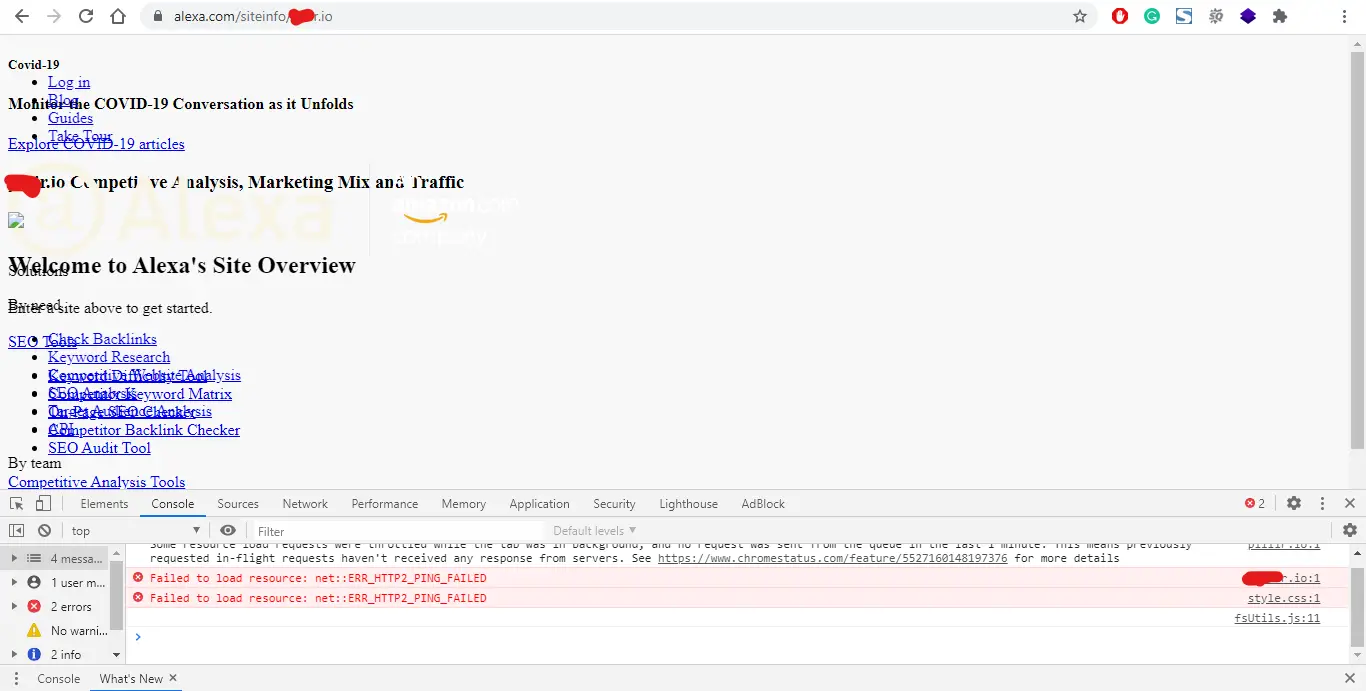Viewport: 1366px width, 691px height.
Task: Close the What's New drawer tab
Action: [x=172, y=678]
